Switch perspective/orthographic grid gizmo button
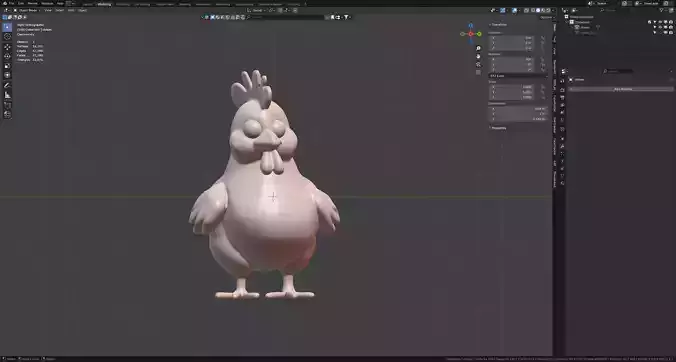676x362 pixels. pos(478,72)
